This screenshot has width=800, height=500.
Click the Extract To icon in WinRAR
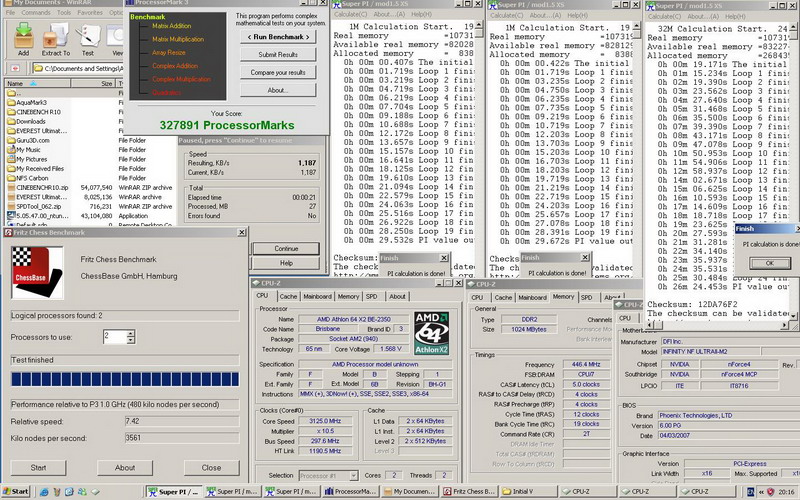coord(56,38)
